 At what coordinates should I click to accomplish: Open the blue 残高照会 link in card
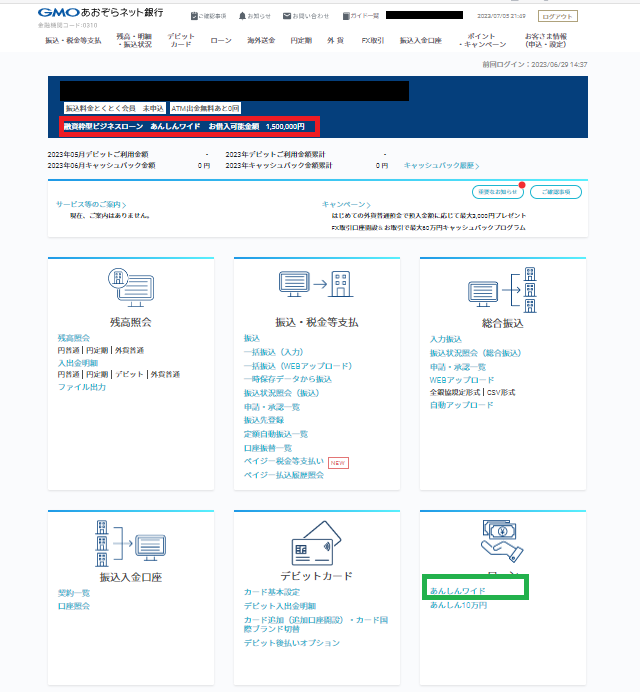click(74, 338)
